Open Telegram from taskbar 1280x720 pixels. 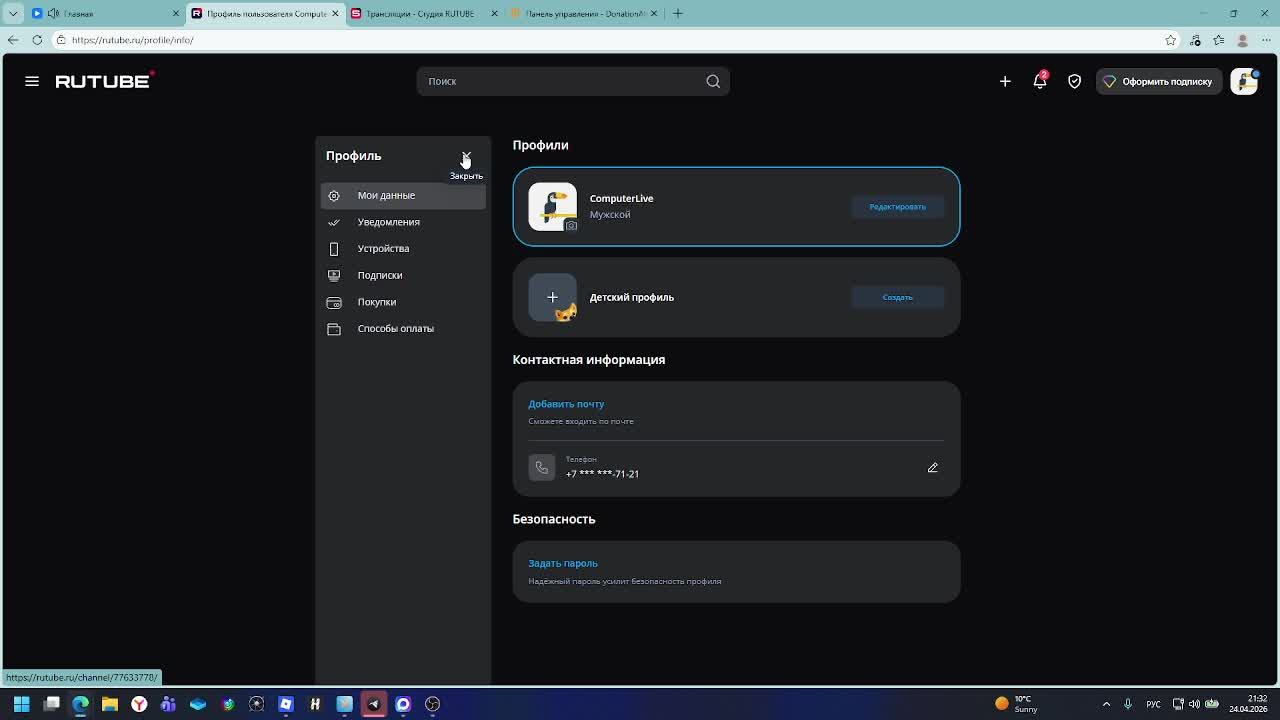coord(374,704)
